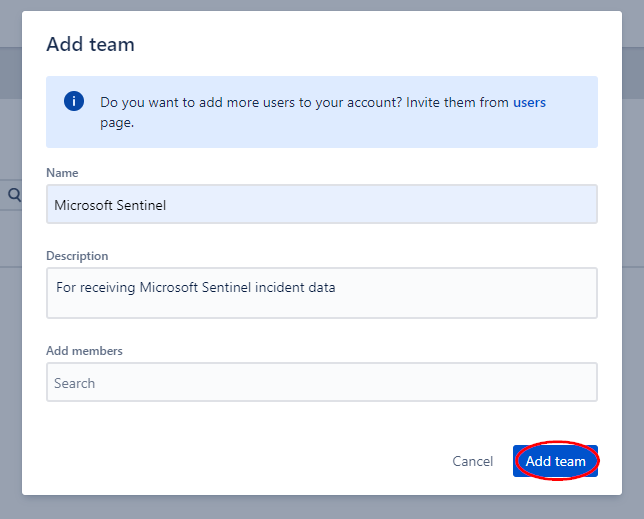Screen dimensions: 644x519
Task: Click the Description field label
Action: [77, 255]
